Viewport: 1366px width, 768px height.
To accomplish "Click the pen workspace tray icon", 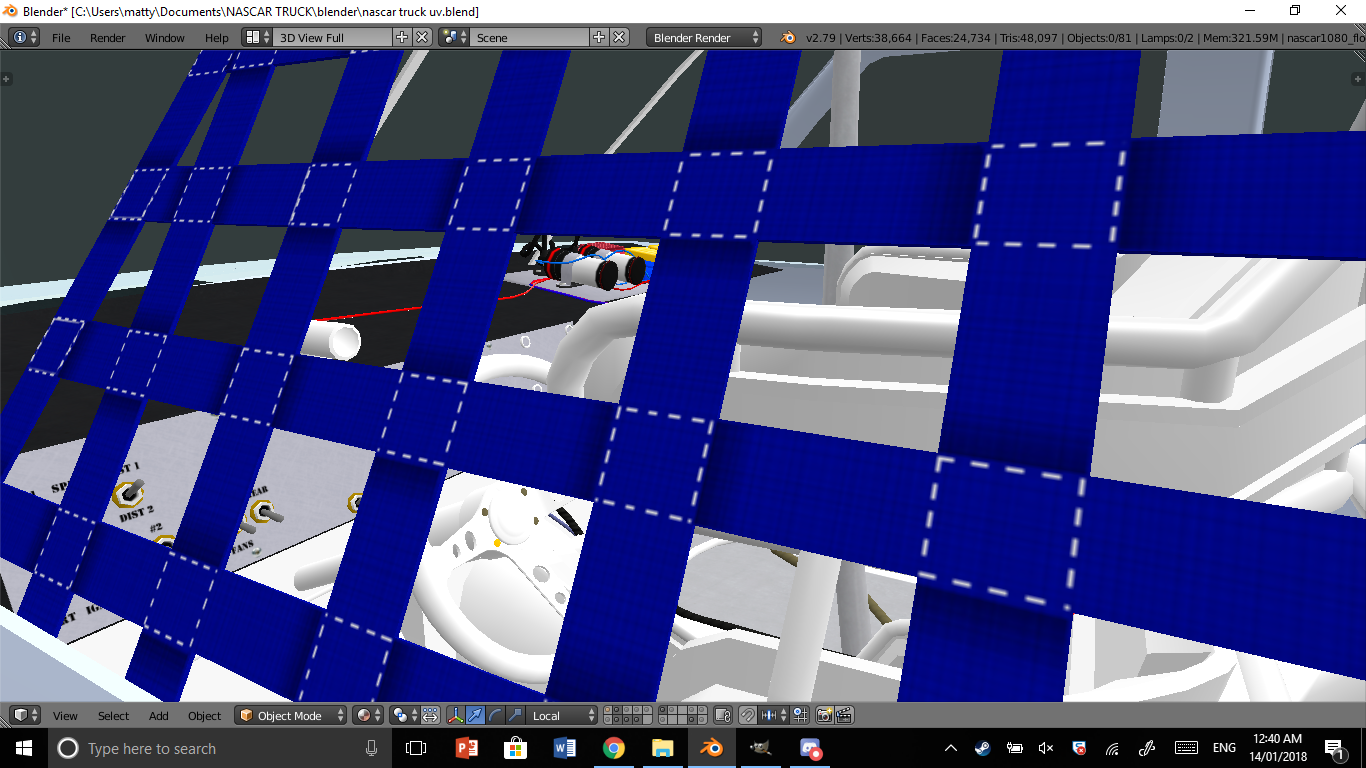I will 1147,748.
